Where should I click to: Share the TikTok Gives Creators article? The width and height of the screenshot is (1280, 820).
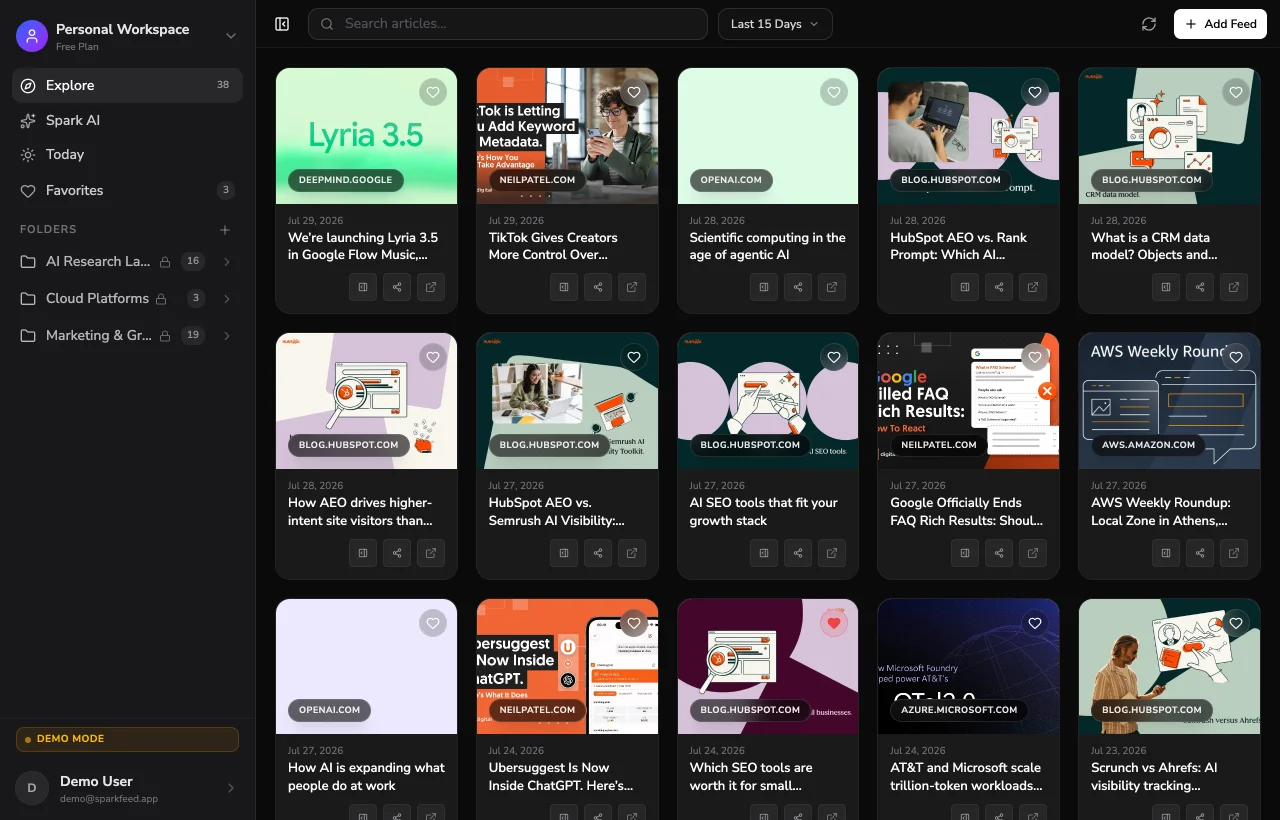coord(598,287)
